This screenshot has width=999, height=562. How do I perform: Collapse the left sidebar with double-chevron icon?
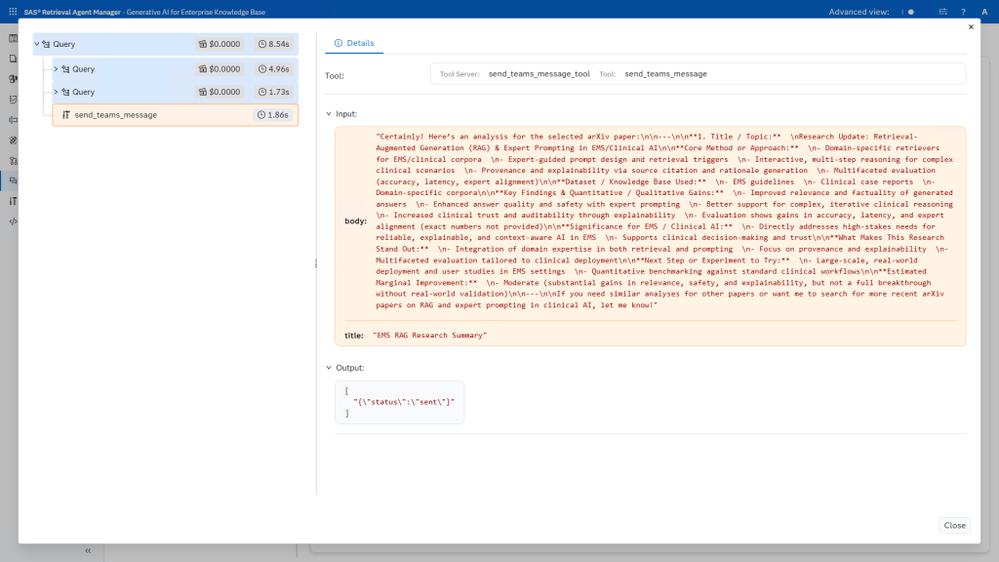(88, 551)
